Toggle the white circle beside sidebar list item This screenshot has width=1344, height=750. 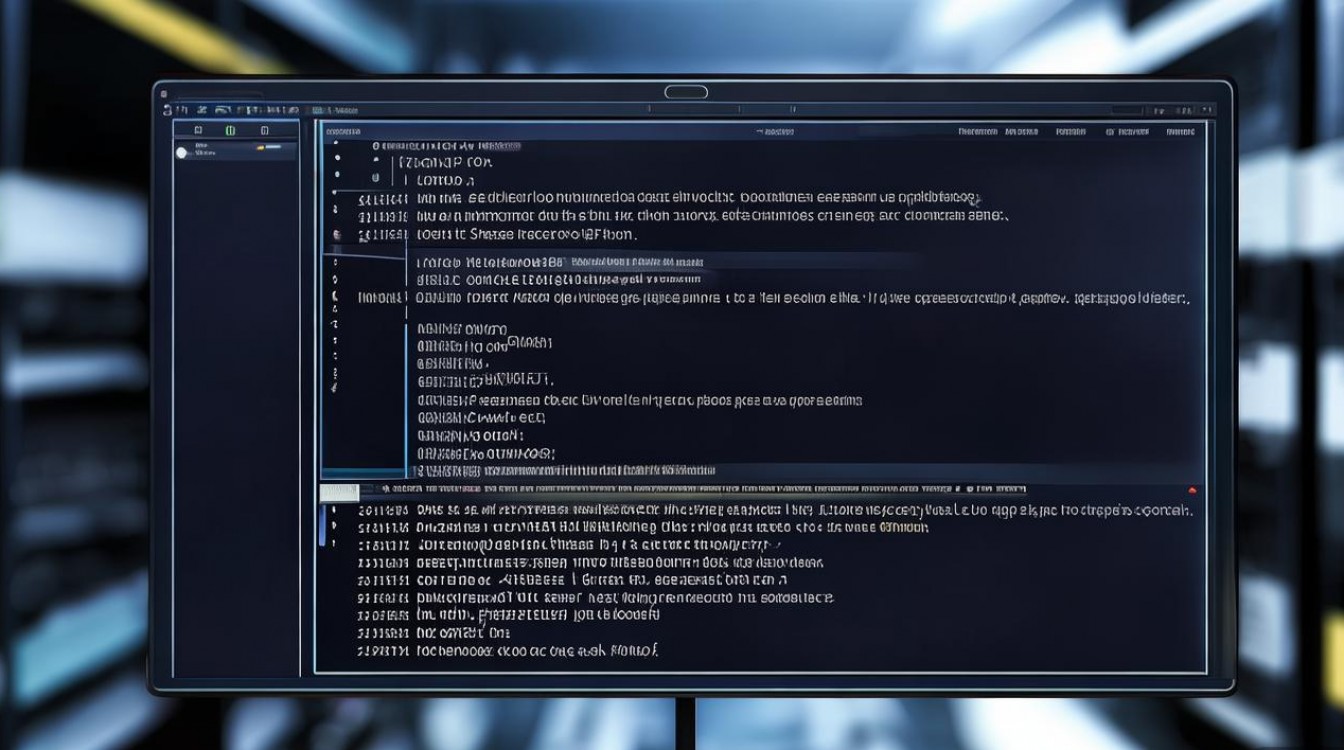182,152
